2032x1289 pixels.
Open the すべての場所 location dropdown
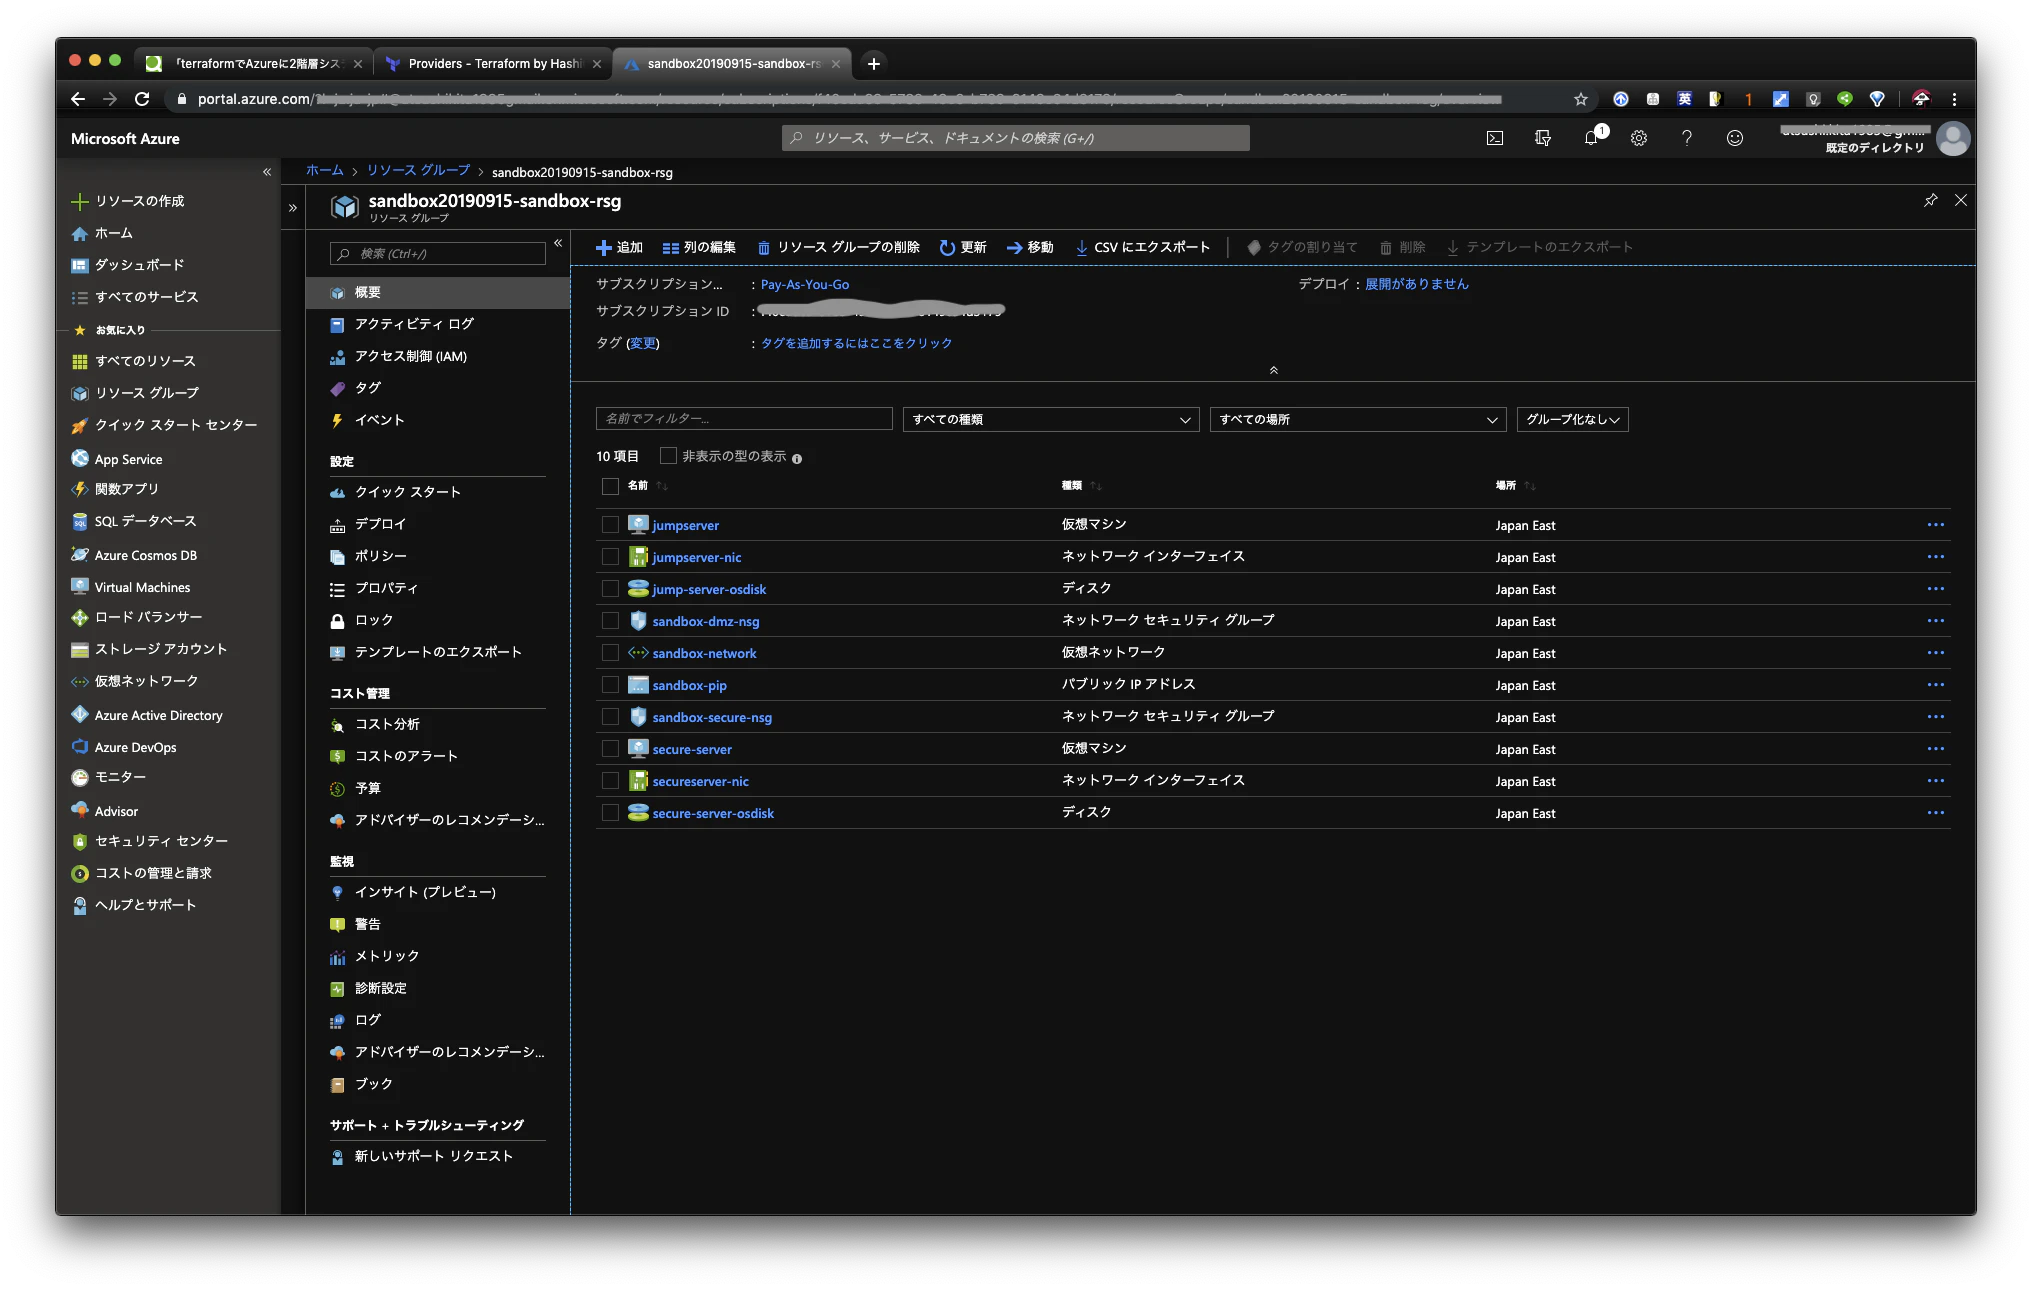[x=1357, y=420]
